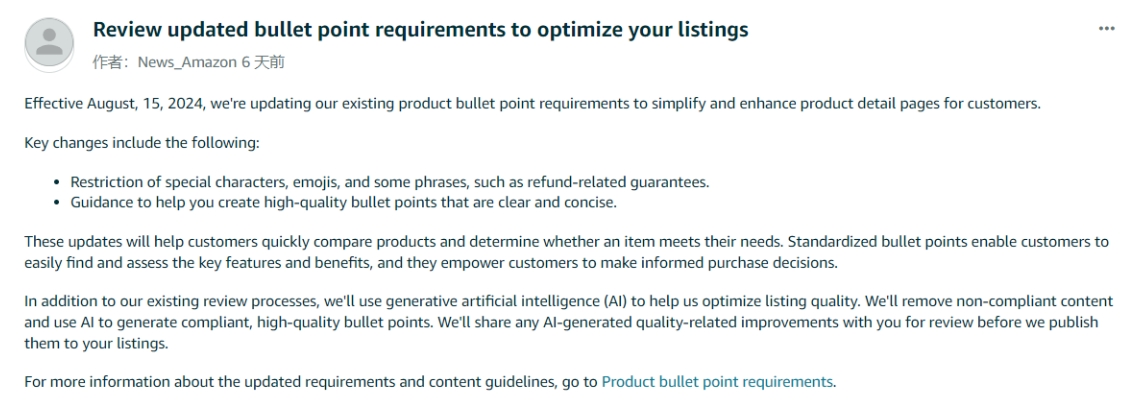Click the paragraph starting "In addition to our existing"
This screenshot has width=1138, height=412.
coord(568,322)
